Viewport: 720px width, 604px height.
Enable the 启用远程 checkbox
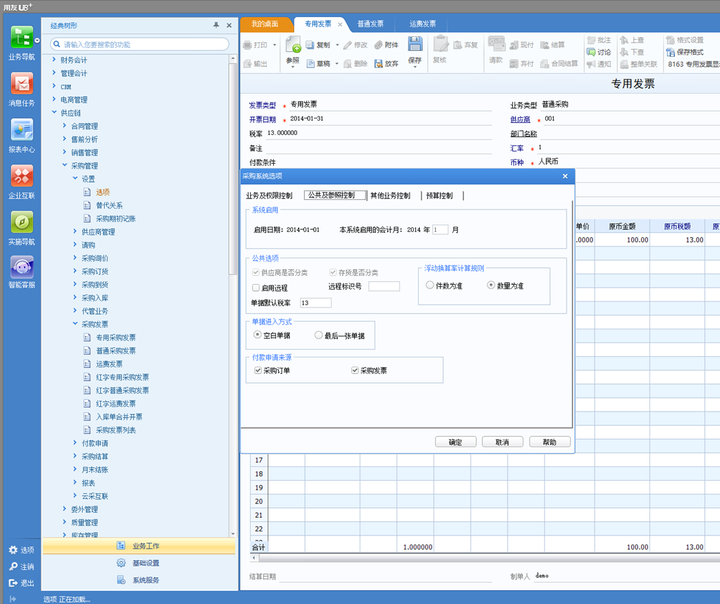click(256, 287)
